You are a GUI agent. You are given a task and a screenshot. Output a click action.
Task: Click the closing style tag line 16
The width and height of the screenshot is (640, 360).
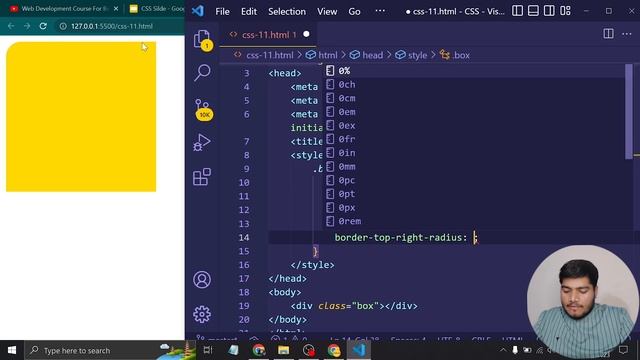tap(312, 265)
